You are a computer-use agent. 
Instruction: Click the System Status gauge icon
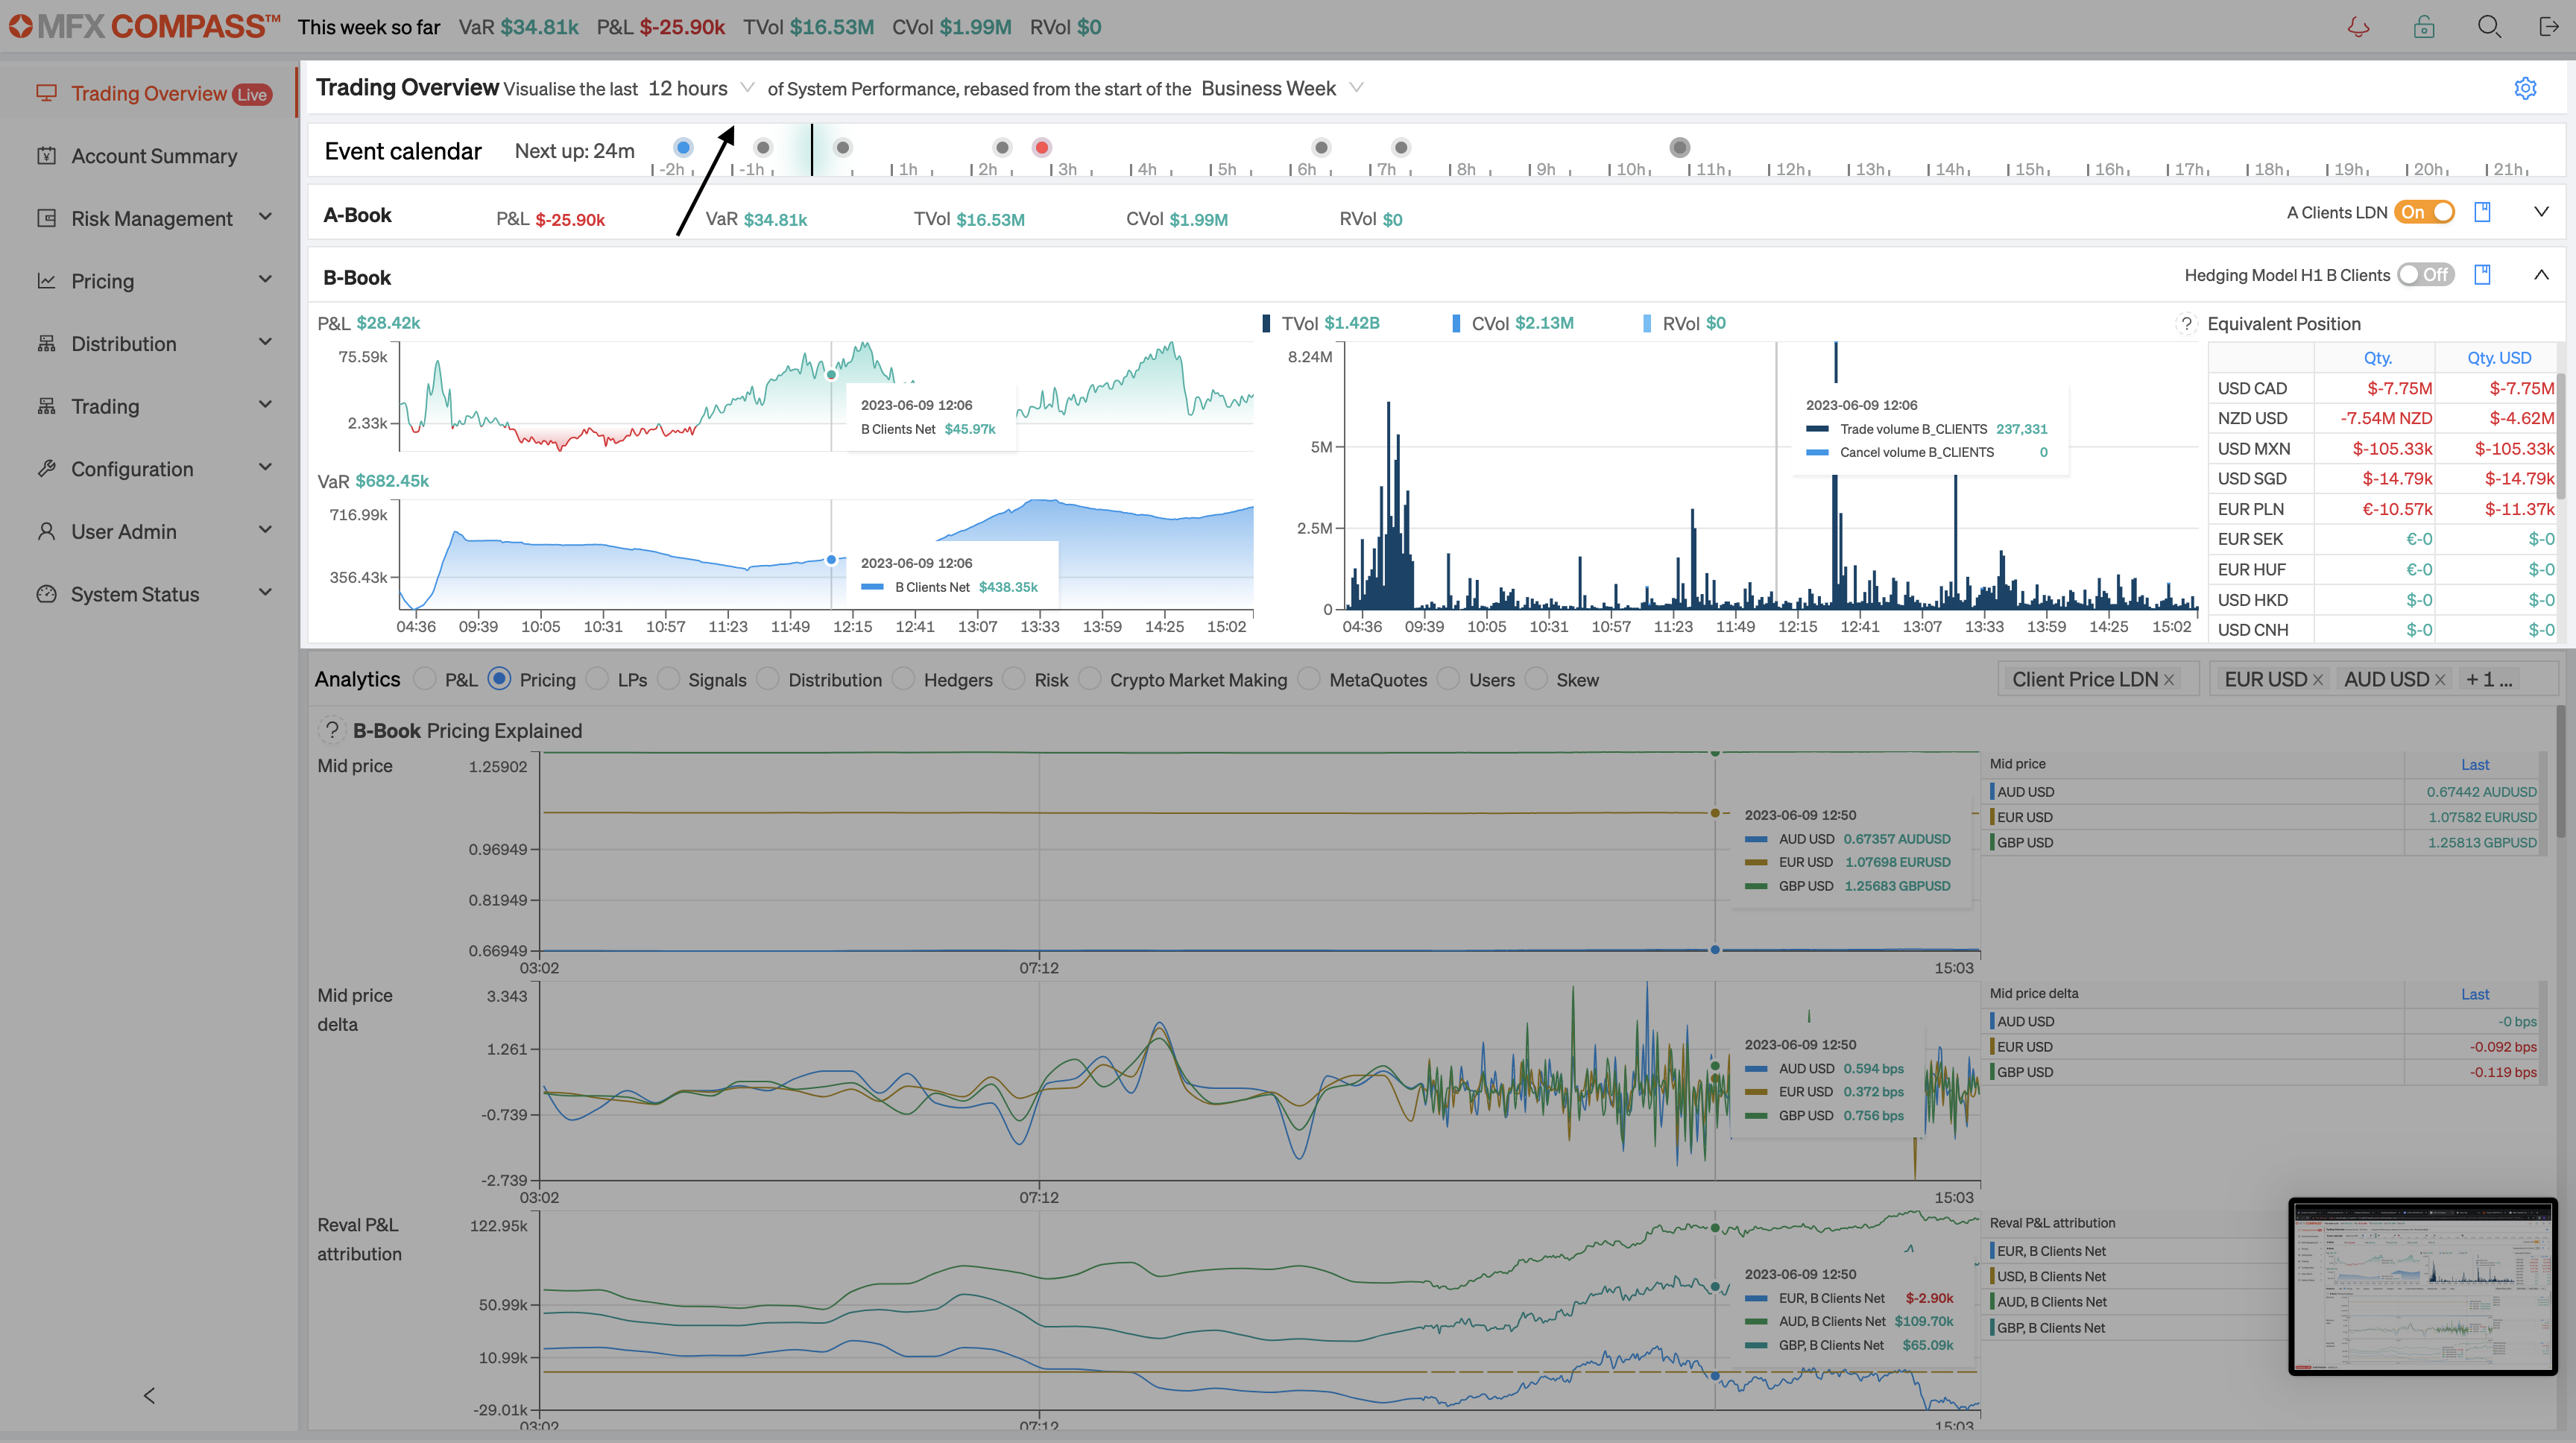[x=46, y=594]
